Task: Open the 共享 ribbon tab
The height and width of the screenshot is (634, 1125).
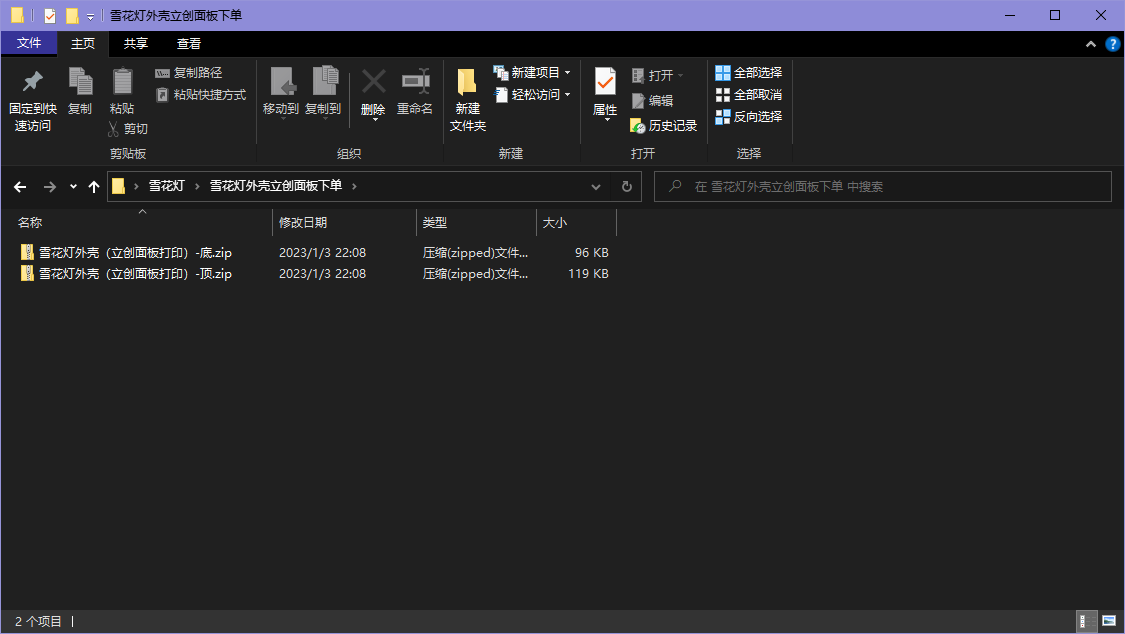Action: tap(136, 44)
